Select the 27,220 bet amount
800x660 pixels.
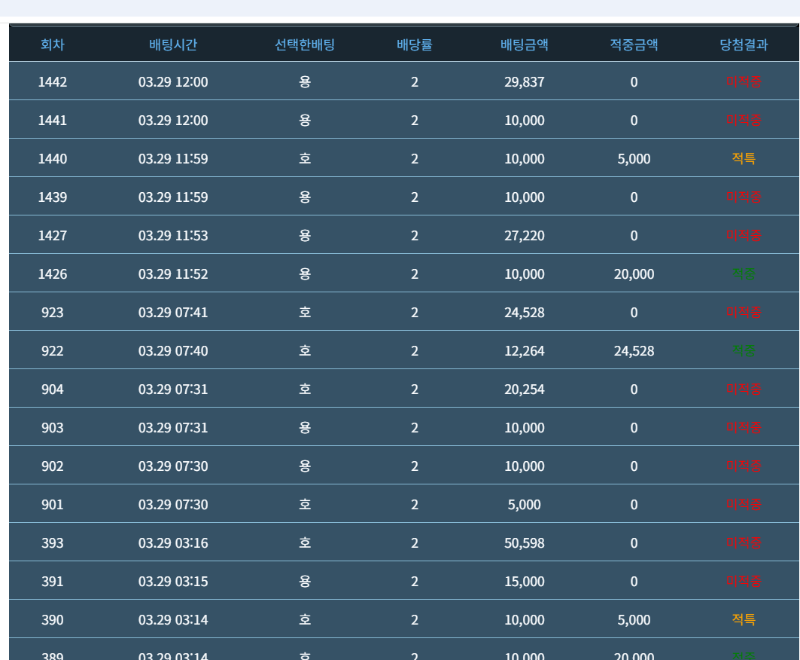point(524,236)
